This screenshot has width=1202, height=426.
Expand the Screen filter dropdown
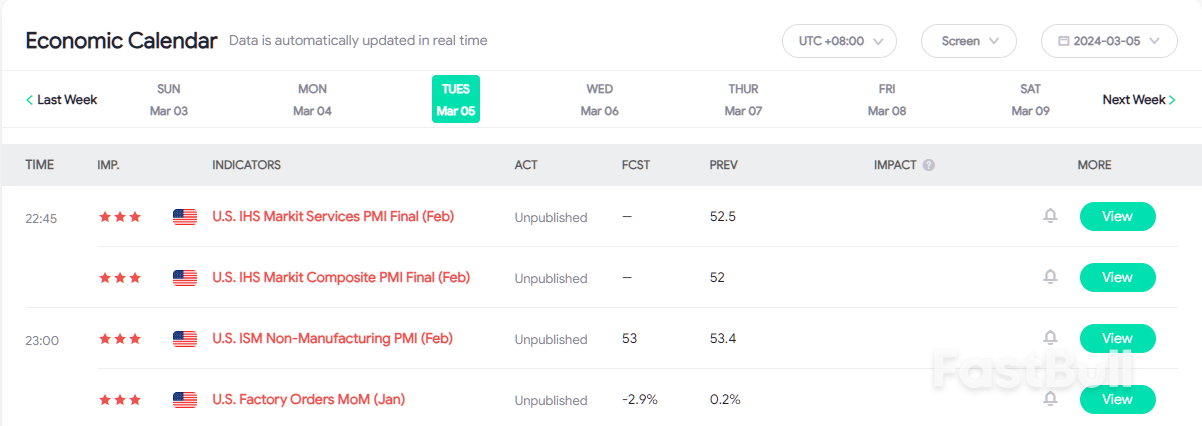click(x=969, y=41)
